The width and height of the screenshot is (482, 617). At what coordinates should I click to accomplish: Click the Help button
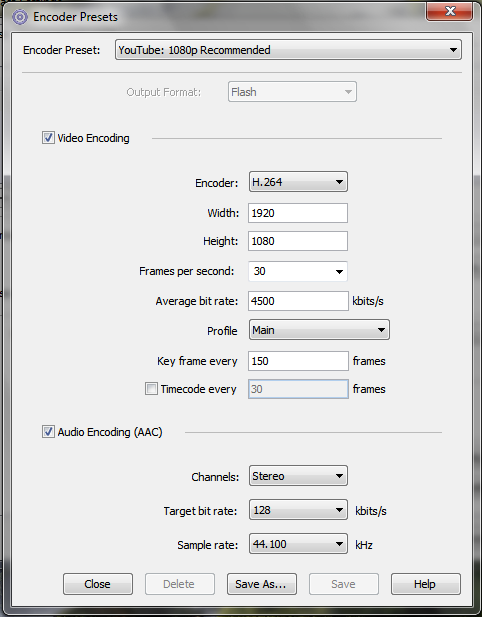(x=425, y=584)
